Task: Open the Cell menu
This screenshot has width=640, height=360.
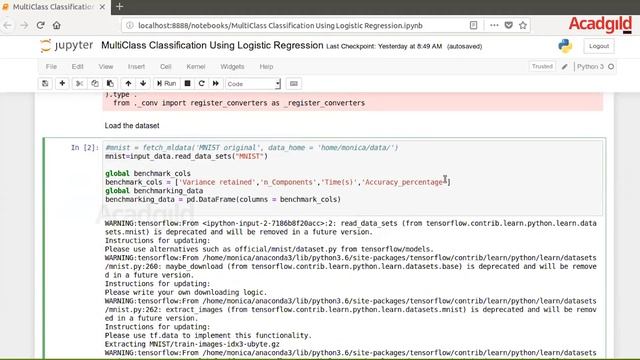Action: (166, 67)
